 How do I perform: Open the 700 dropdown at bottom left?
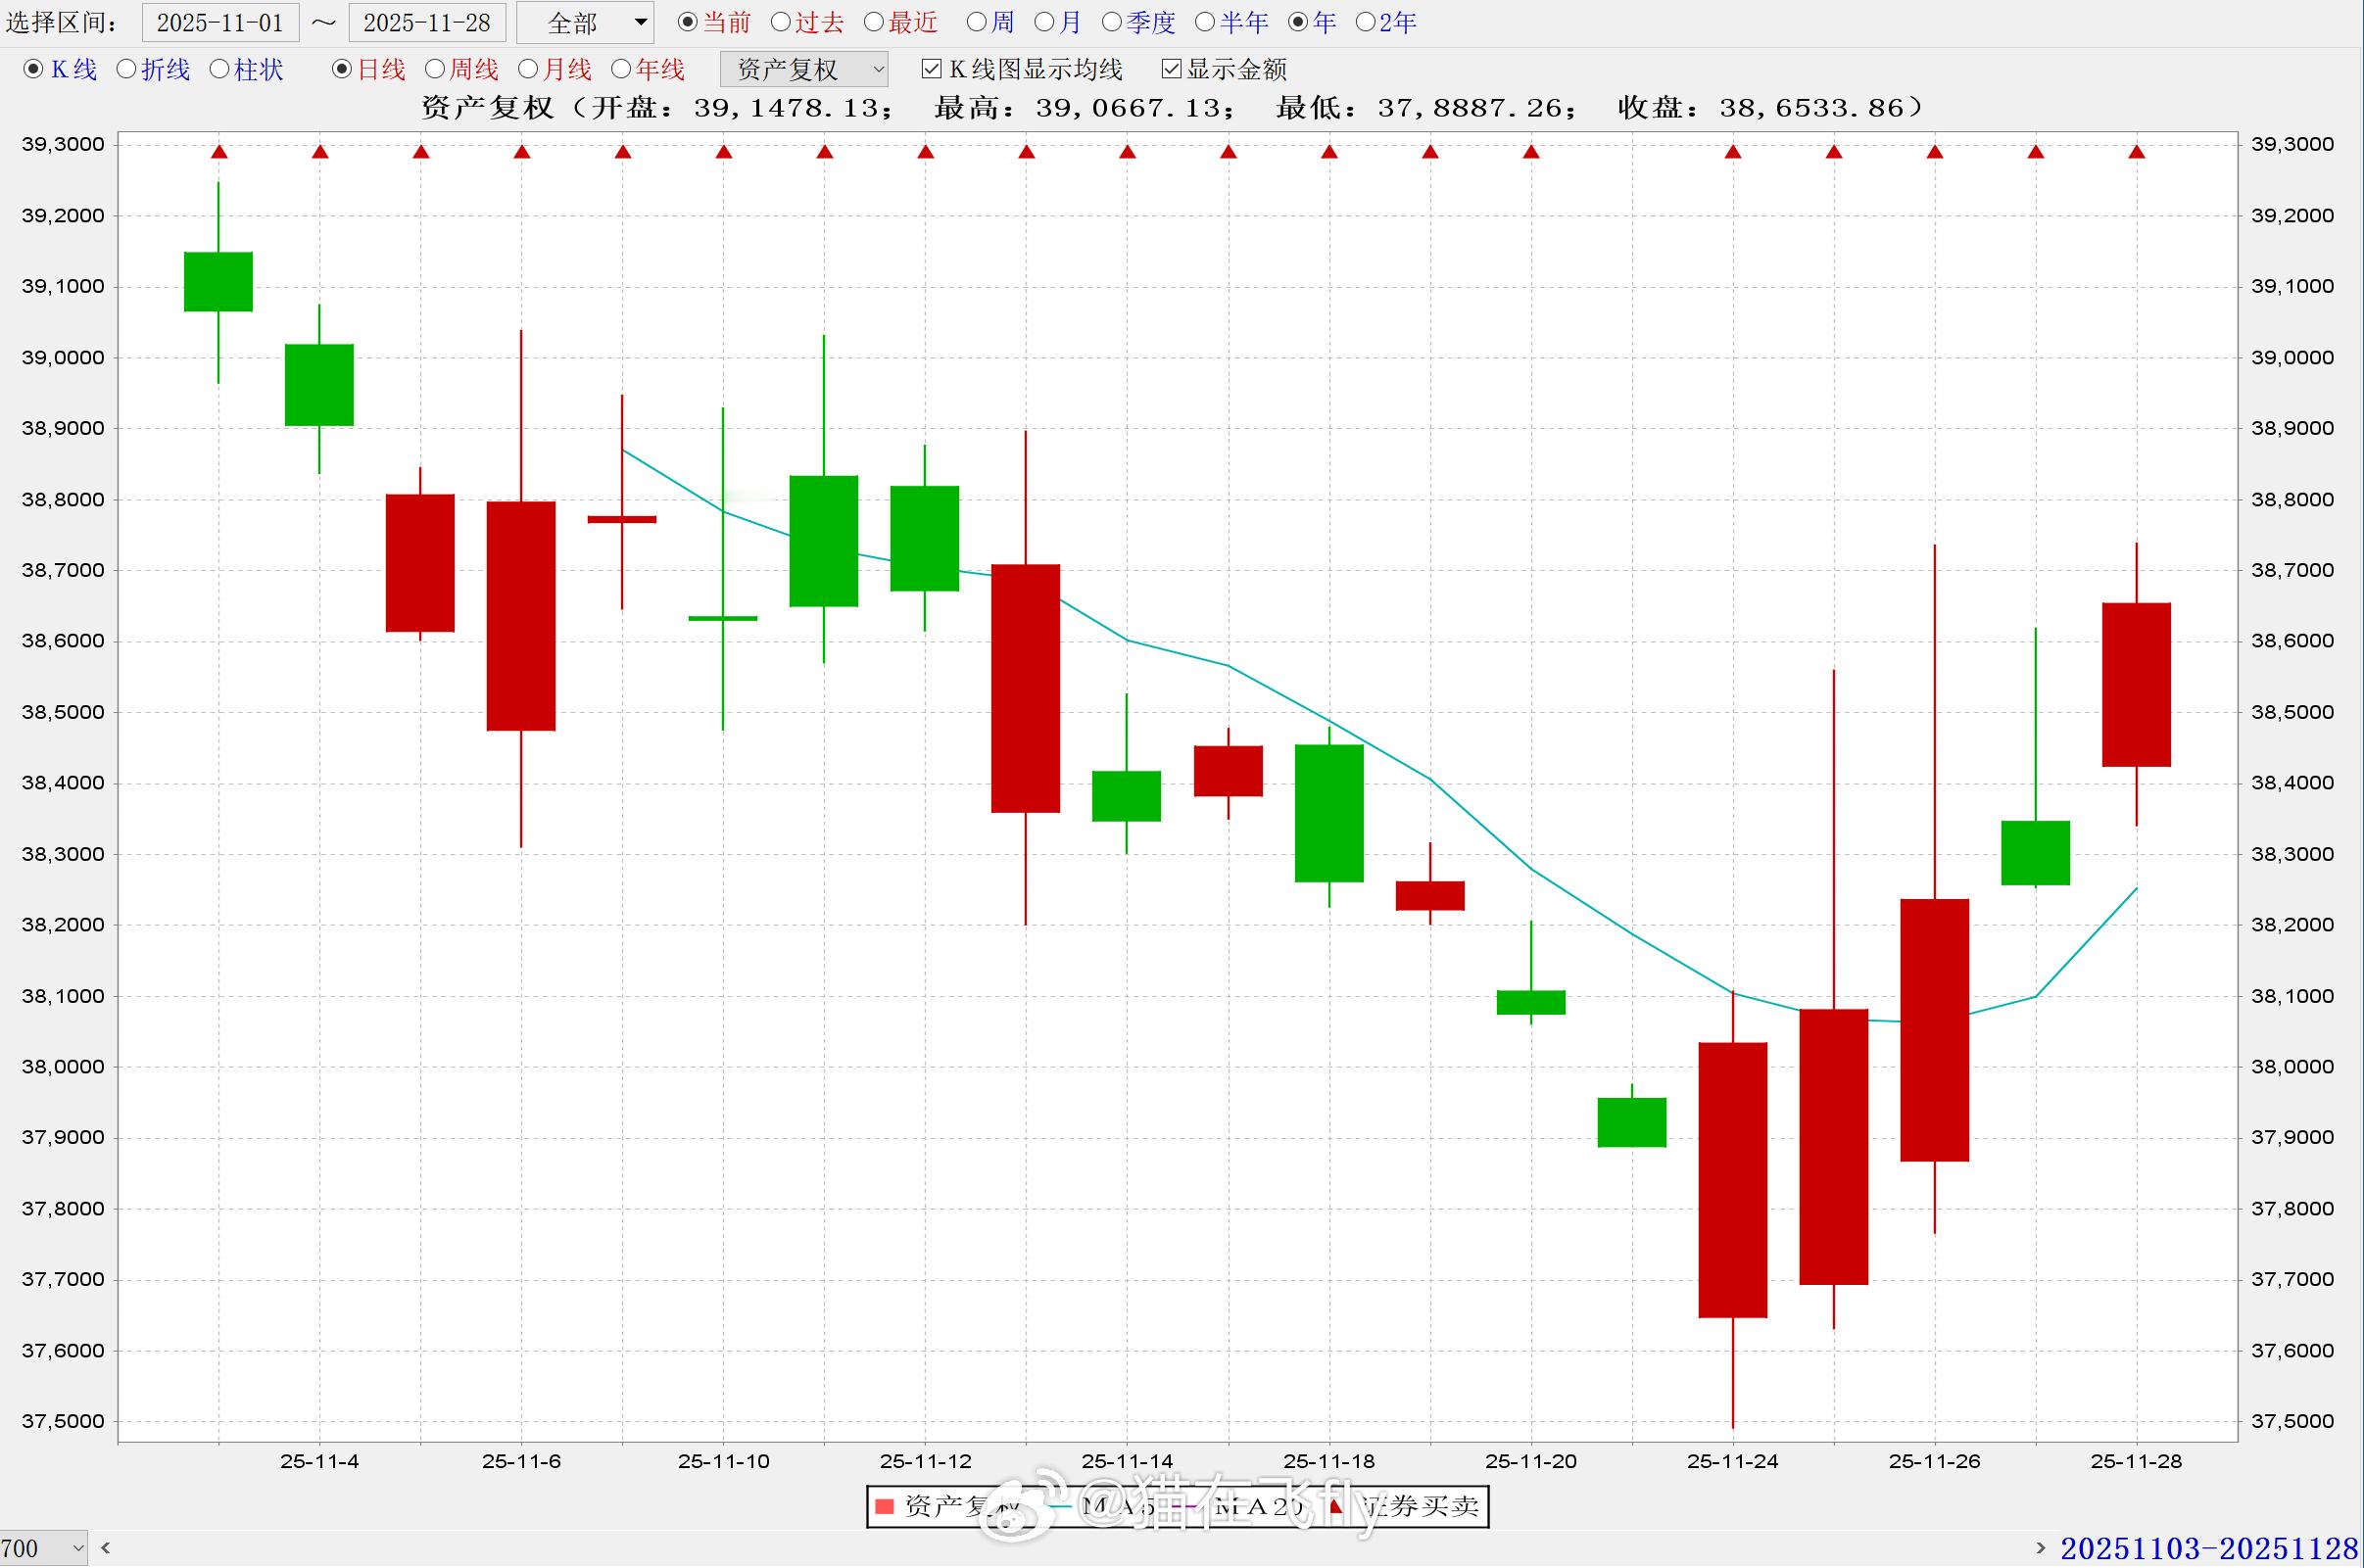pyautogui.click(x=44, y=1548)
